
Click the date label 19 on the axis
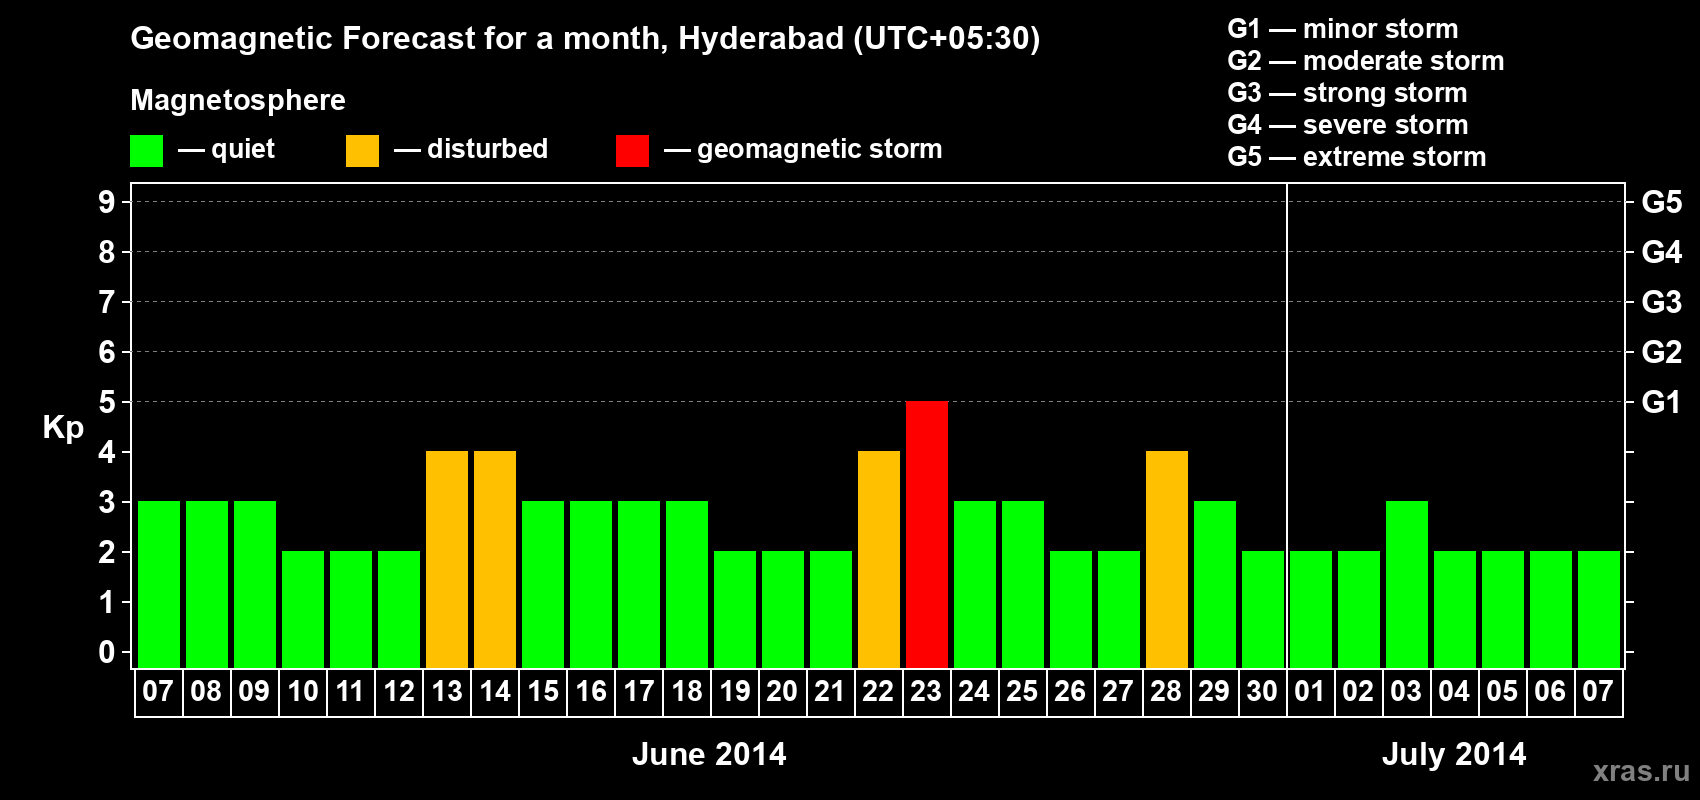(x=734, y=692)
